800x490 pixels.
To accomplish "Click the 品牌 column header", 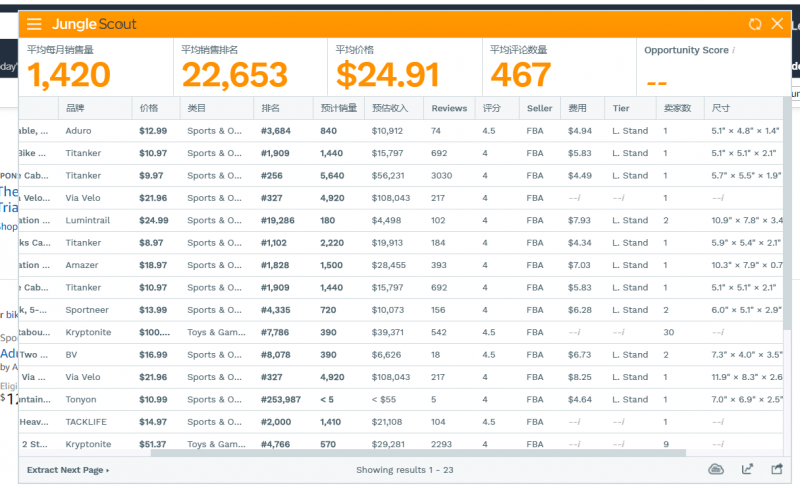I will point(75,108).
